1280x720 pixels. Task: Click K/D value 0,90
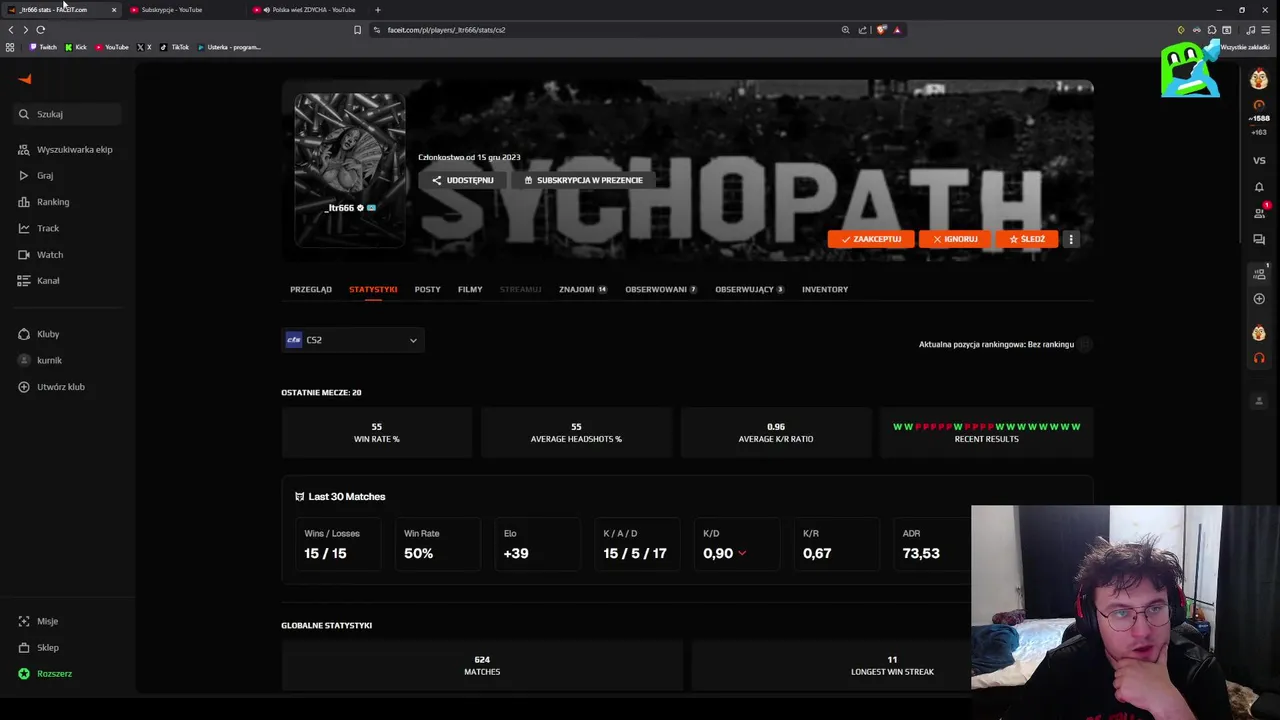coord(718,553)
